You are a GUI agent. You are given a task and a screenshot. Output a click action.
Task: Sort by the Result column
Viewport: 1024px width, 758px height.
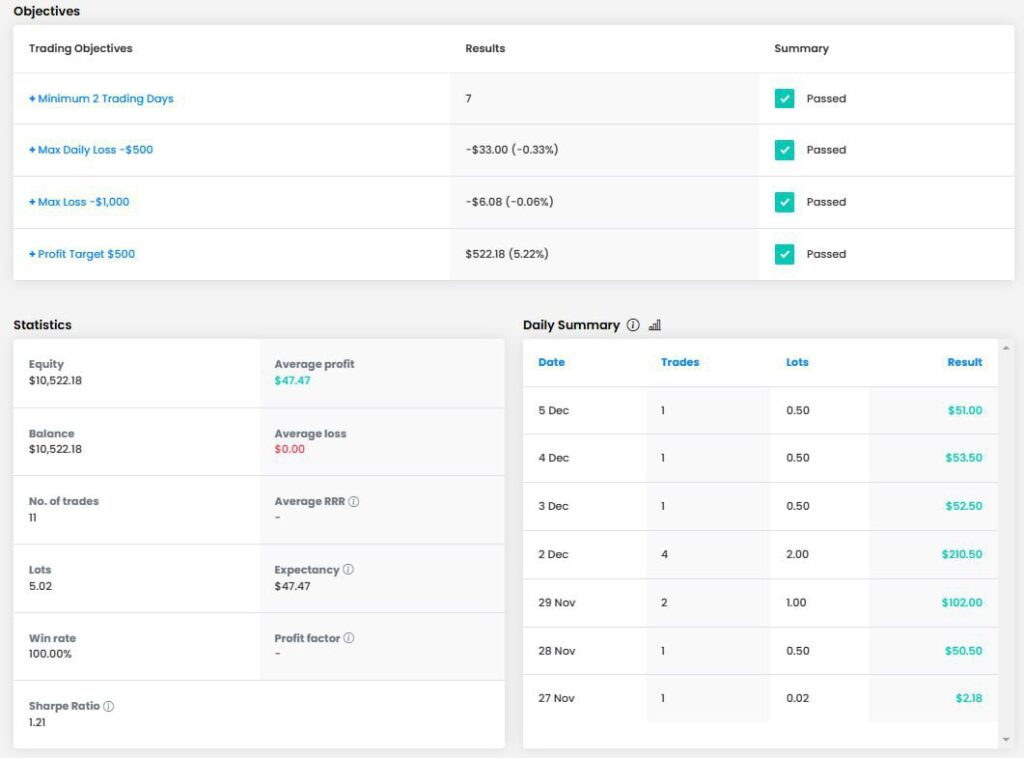click(965, 362)
